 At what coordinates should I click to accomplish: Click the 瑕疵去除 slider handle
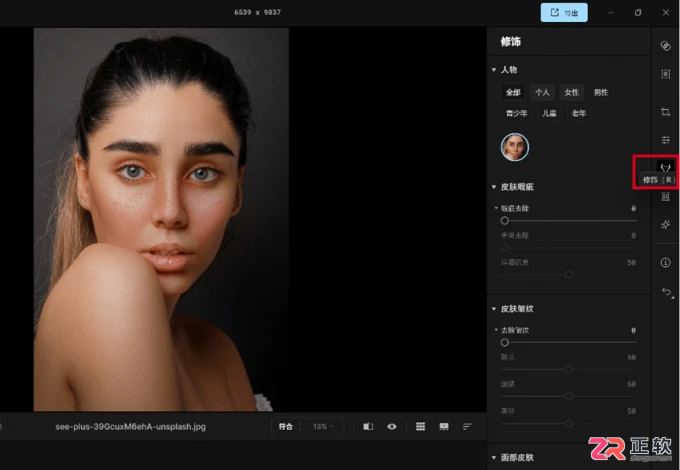coord(504,221)
